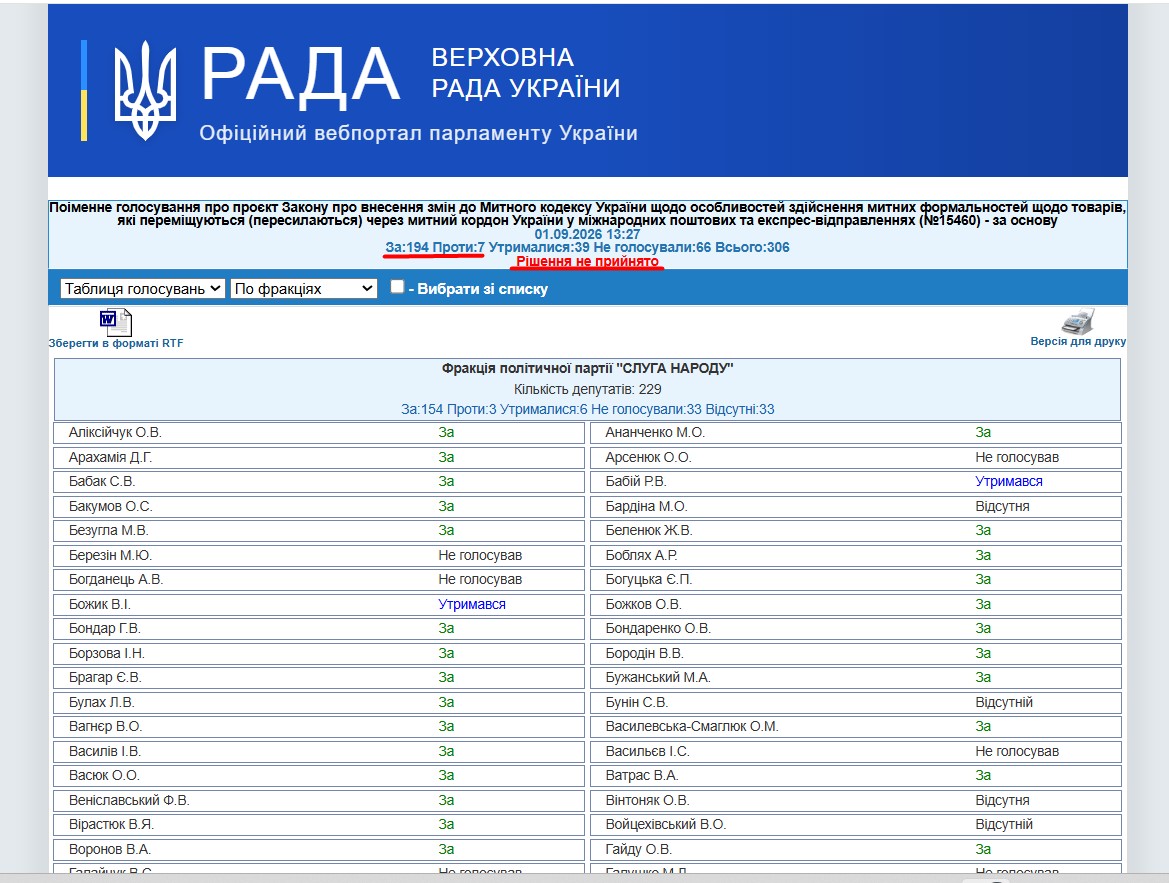Screen dimensions: 1169x883
Task: Select deputy 'Бабій Р.В.'
Action: [636, 481]
